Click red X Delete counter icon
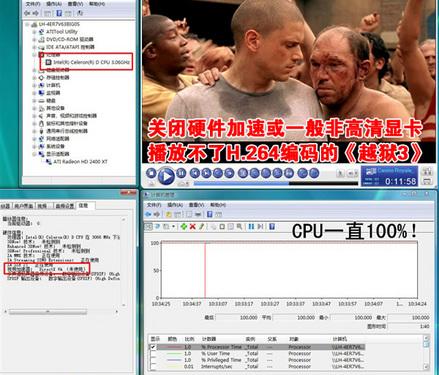Image resolution: width=439 pixels, height=375 pixels. pyautogui.click(x=192, y=227)
